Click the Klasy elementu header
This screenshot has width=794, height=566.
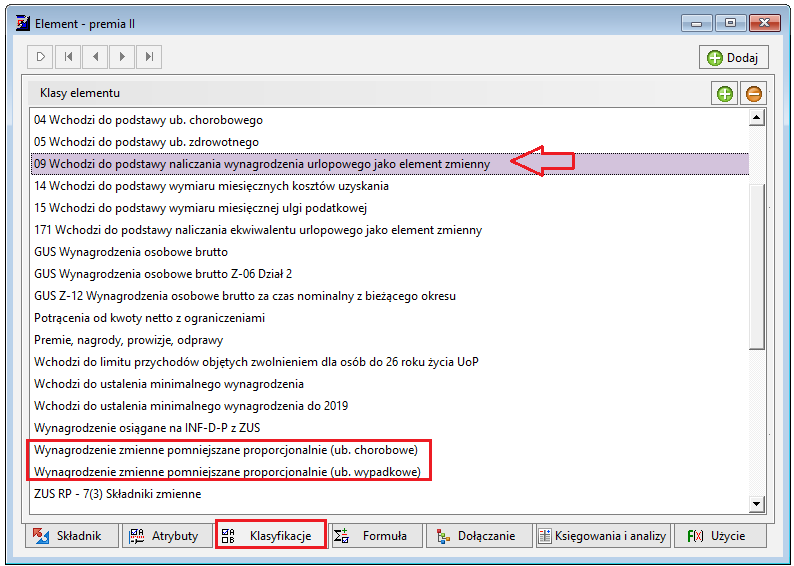80,93
